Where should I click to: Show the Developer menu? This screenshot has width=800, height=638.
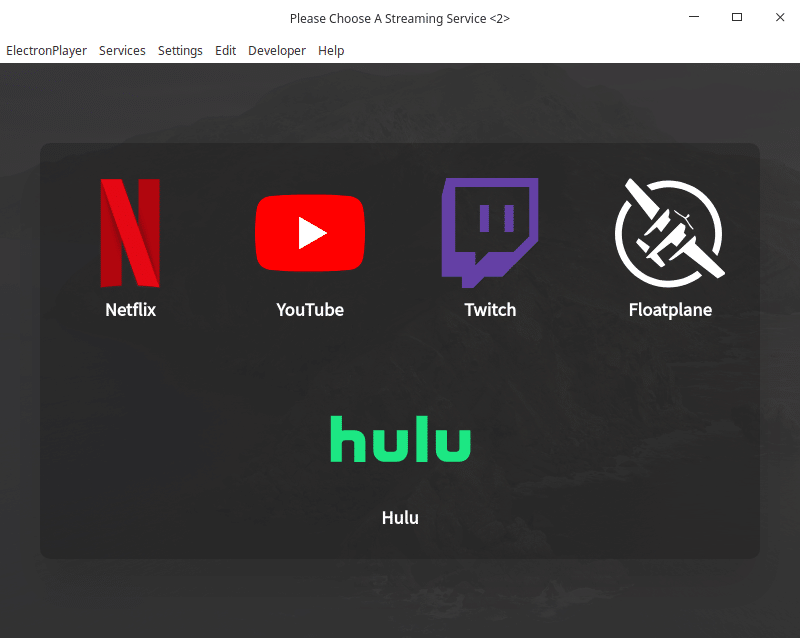click(x=277, y=51)
